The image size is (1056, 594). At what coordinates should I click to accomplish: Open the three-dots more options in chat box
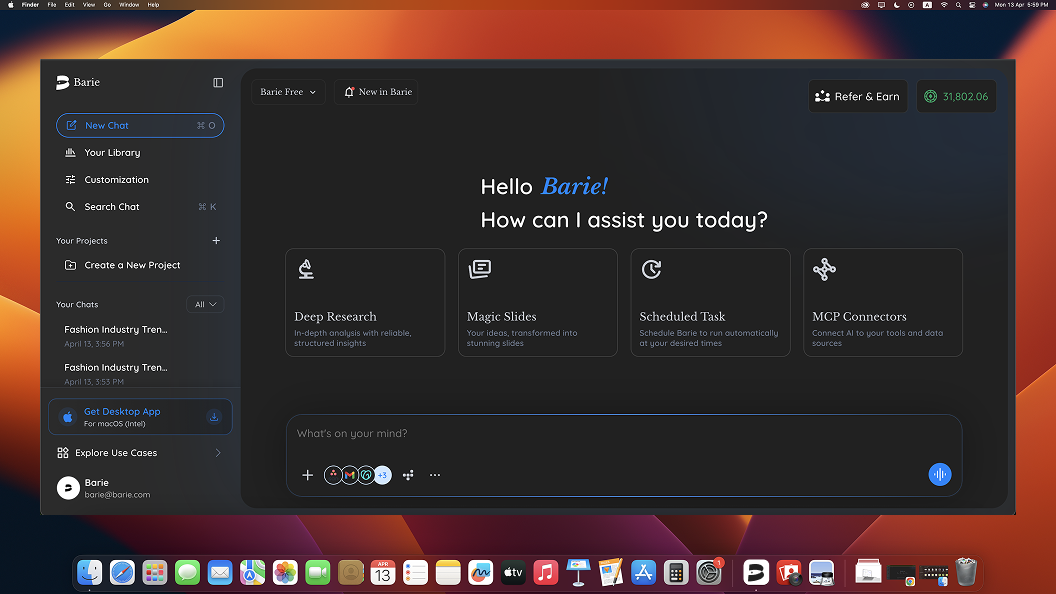(x=435, y=475)
